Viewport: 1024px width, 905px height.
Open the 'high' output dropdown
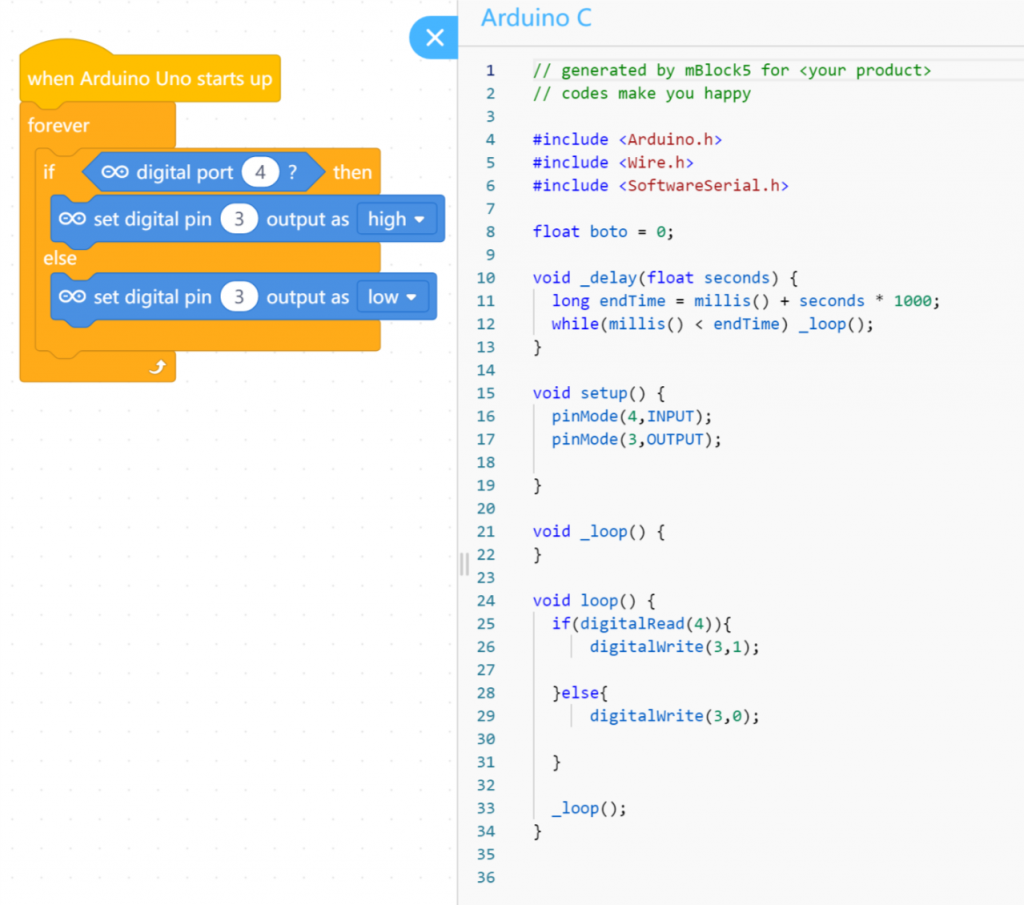point(396,219)
